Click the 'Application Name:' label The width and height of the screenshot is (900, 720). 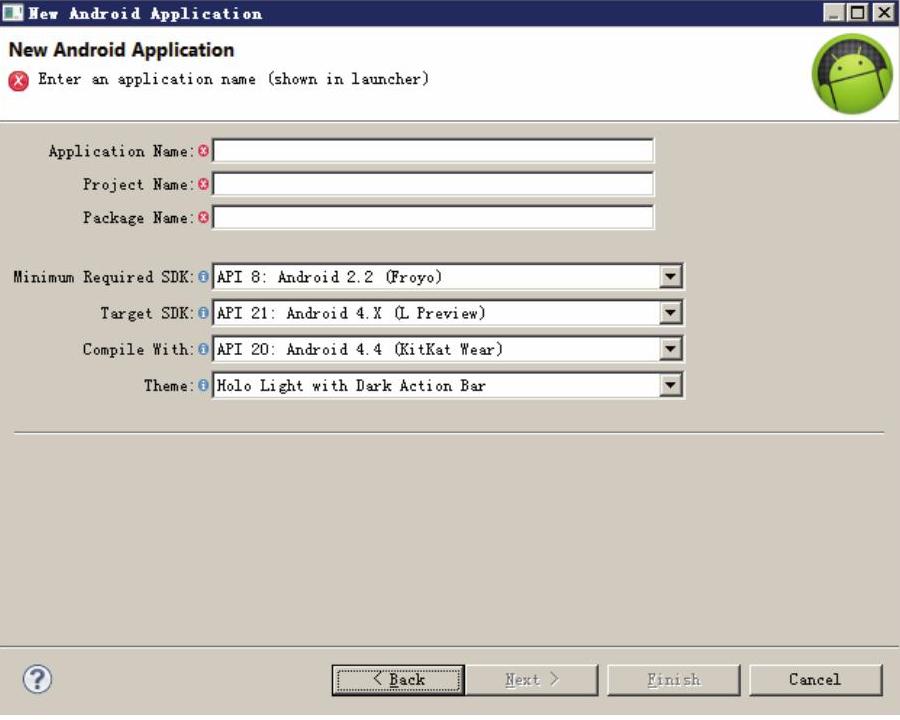click(x=122, y=152)
